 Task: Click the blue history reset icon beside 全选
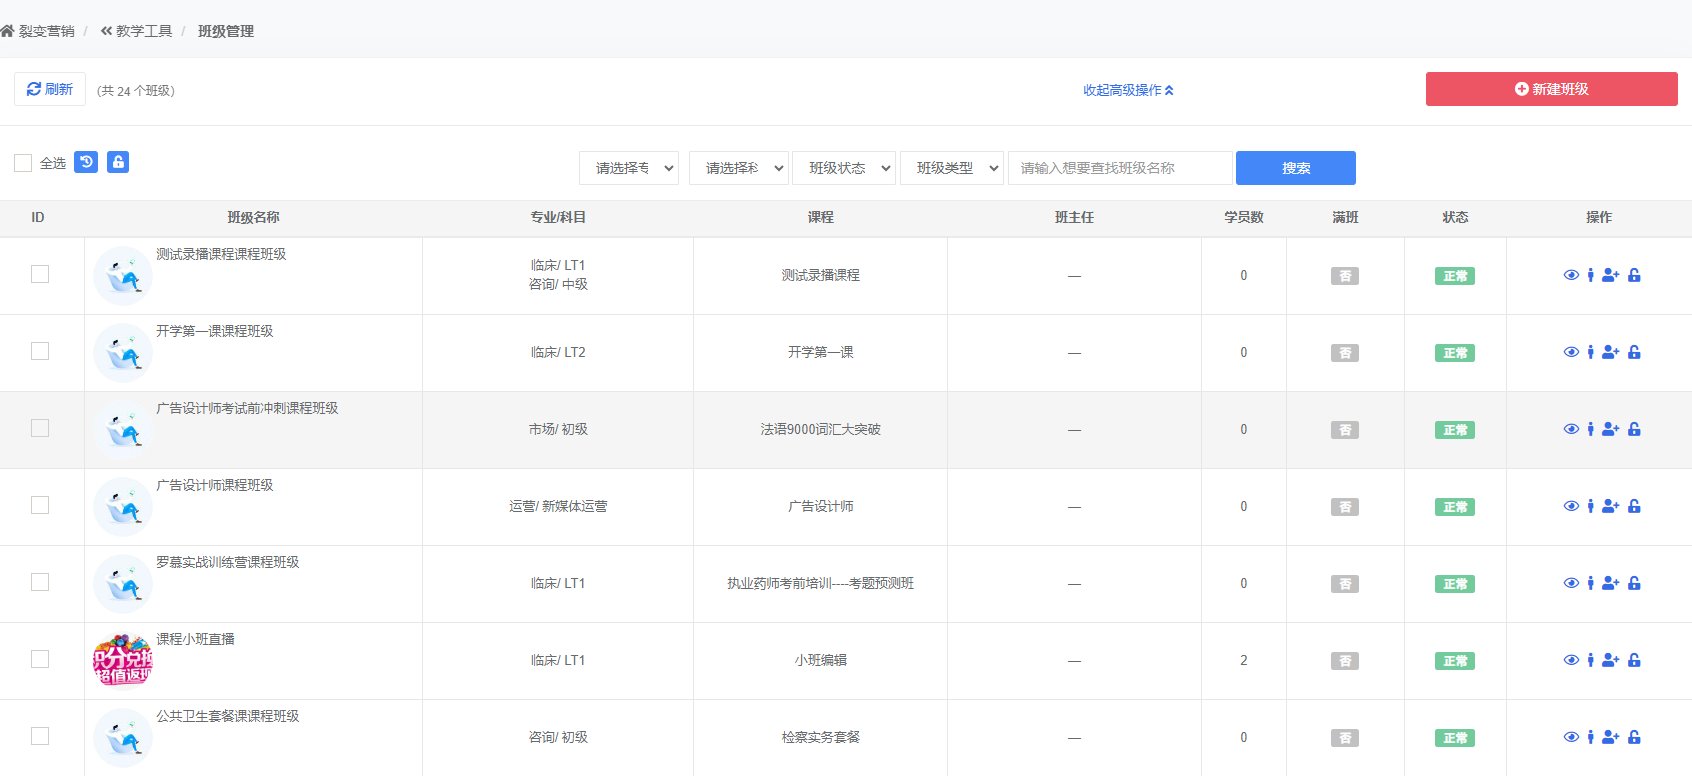pos(86,162)
